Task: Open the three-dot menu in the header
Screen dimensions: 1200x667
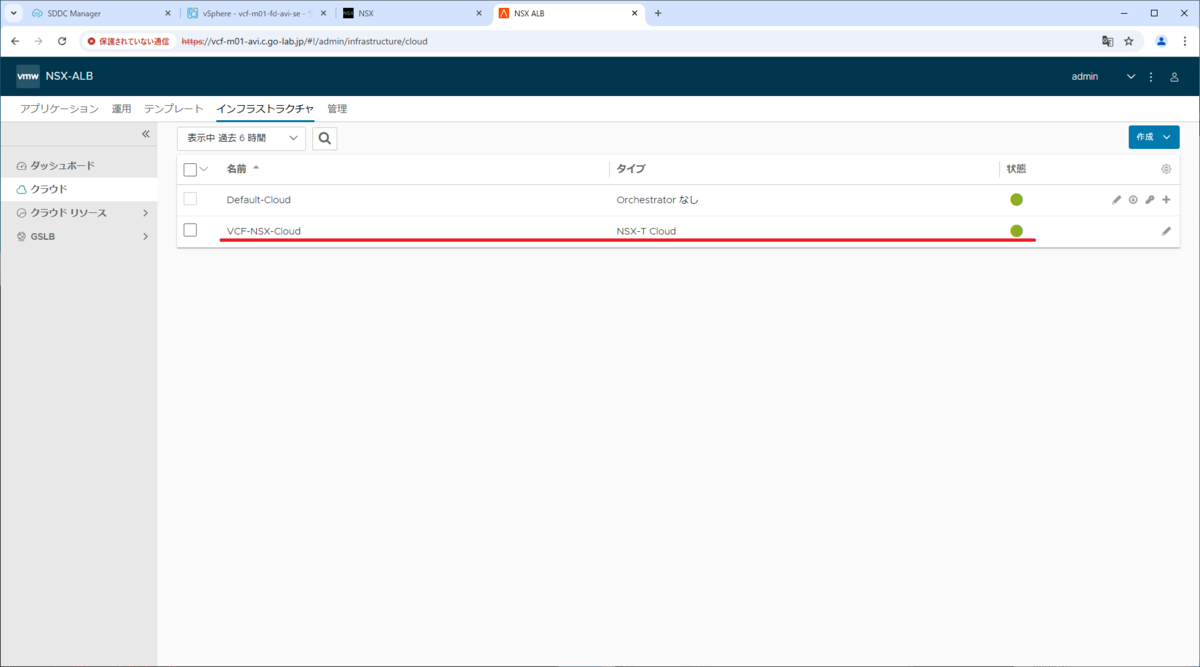Action: click(x=1151, y=77)
